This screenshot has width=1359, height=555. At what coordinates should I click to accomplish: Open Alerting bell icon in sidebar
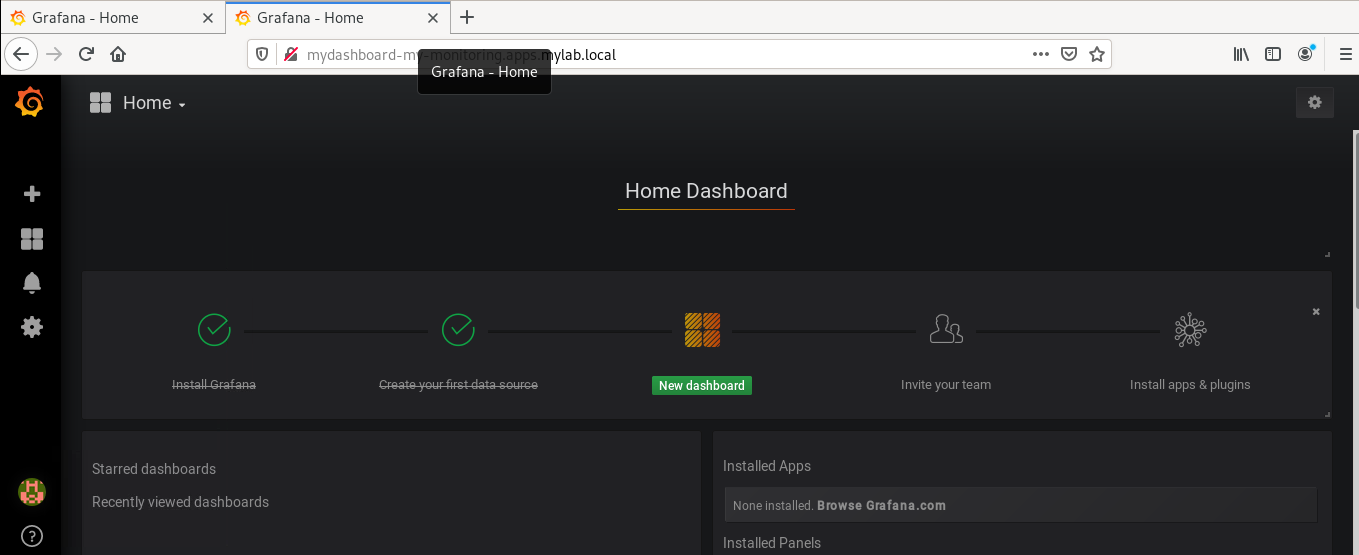pyautogui.click(x=32, y=283)
